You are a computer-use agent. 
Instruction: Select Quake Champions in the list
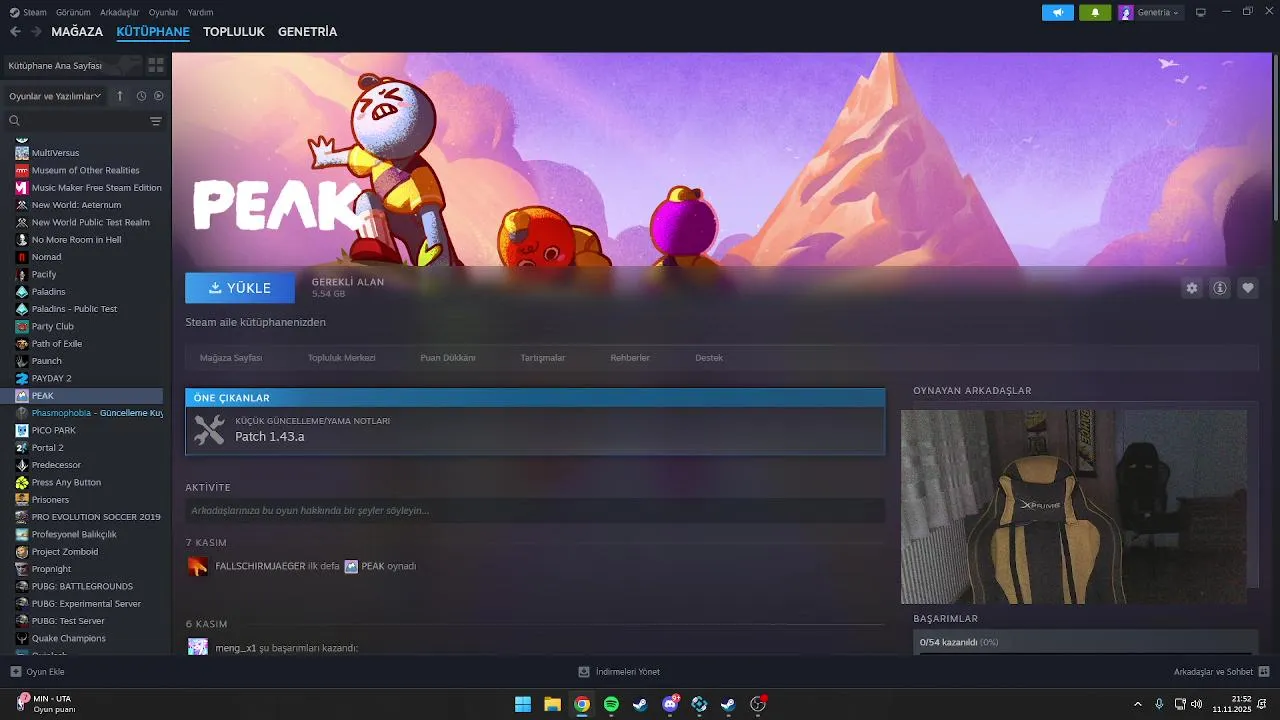coord(68,638)
